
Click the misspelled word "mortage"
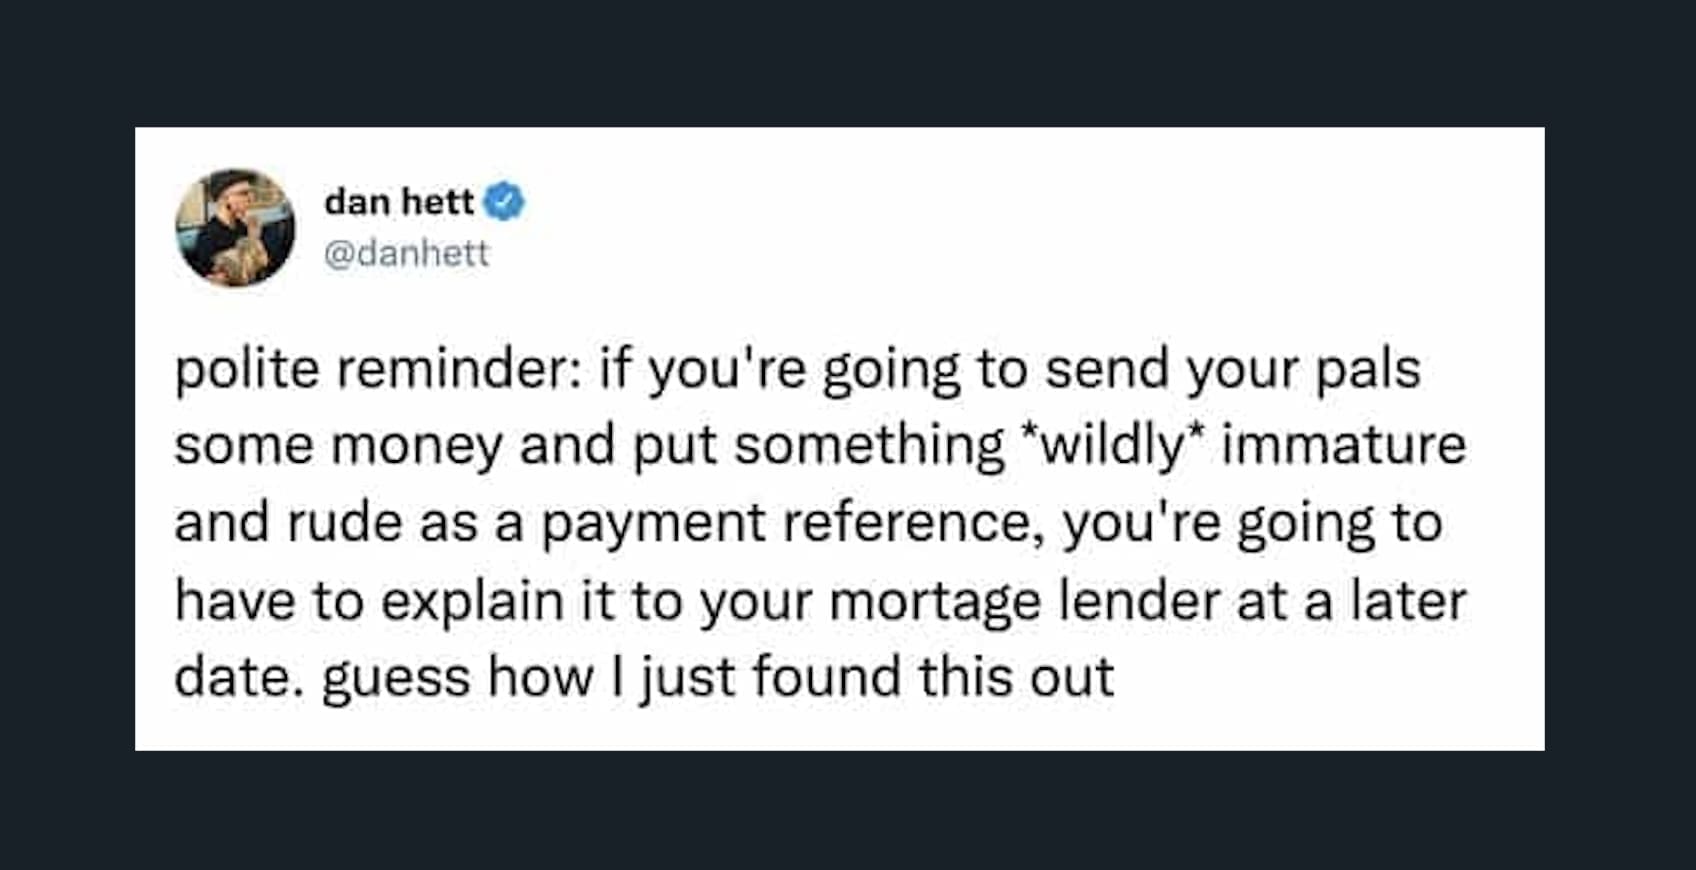pos(934,601)
